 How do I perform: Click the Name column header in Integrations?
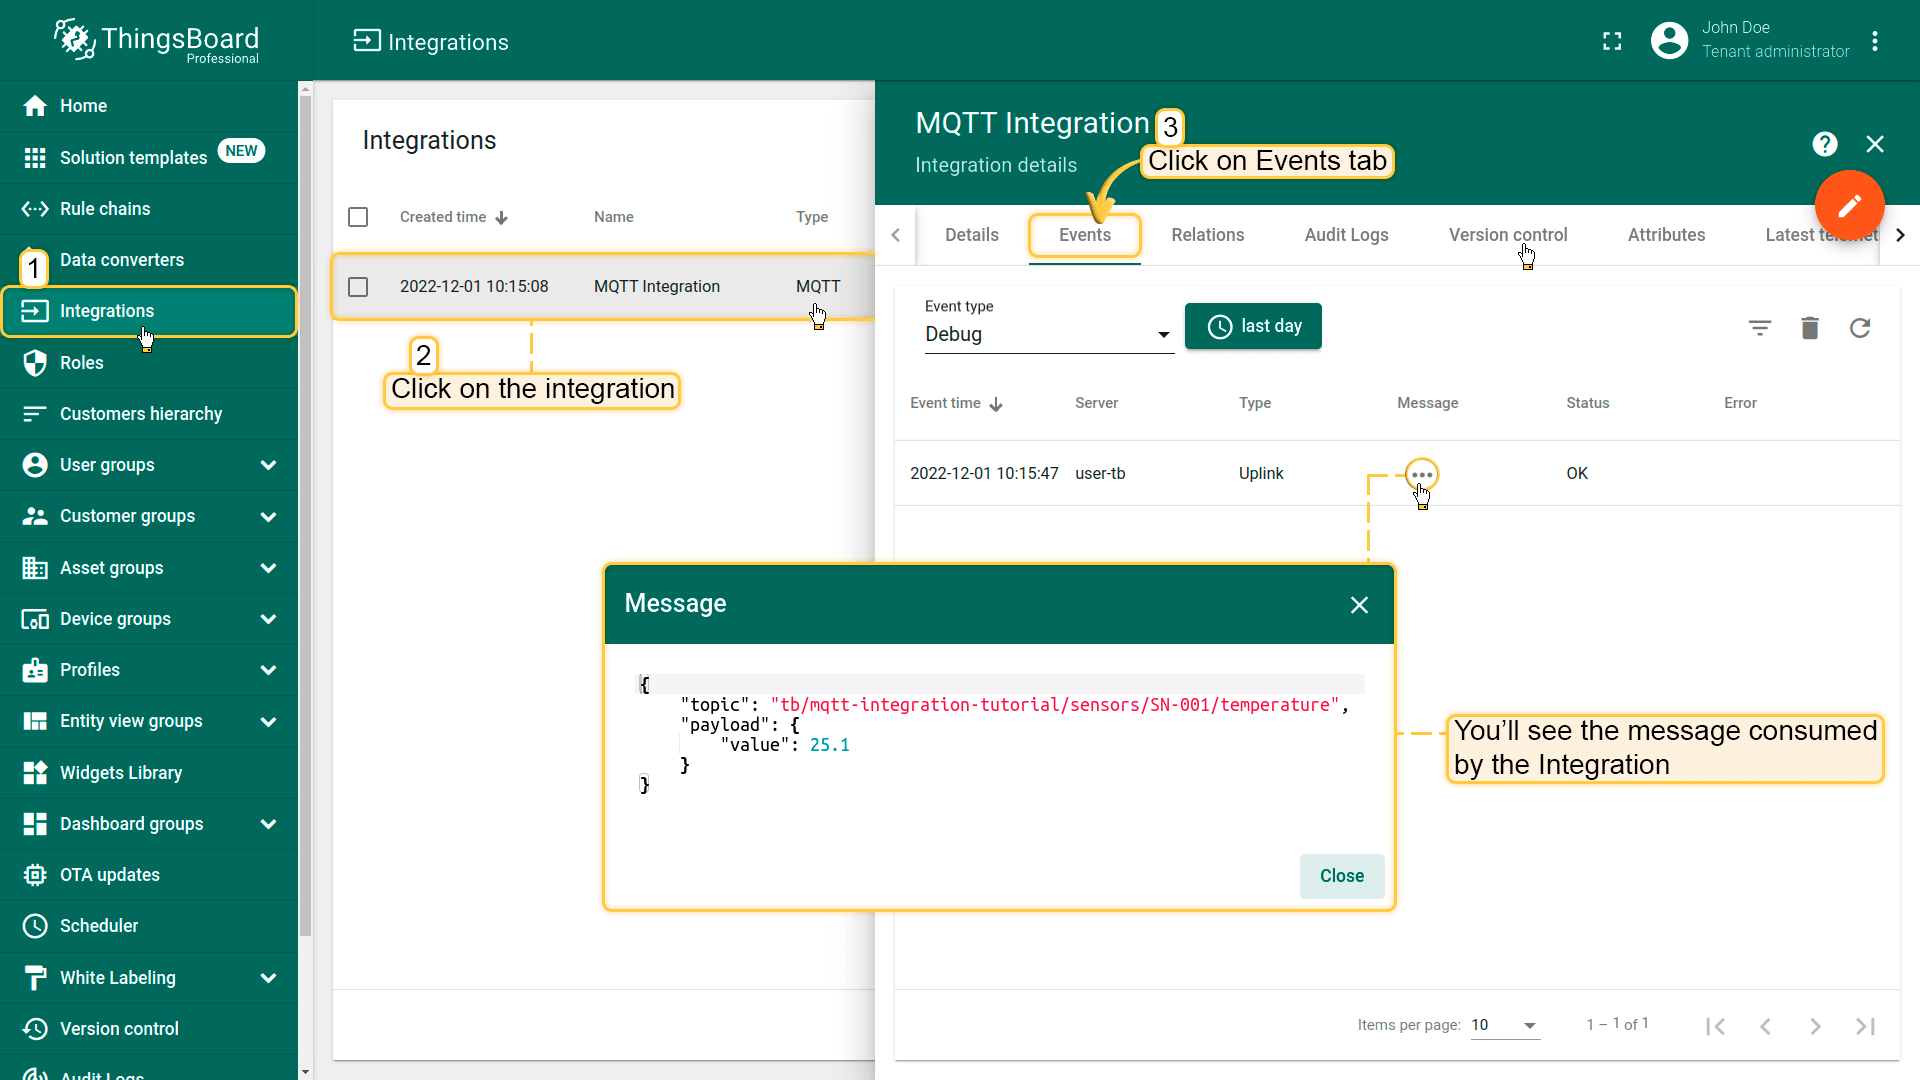(x=613, y=217)
